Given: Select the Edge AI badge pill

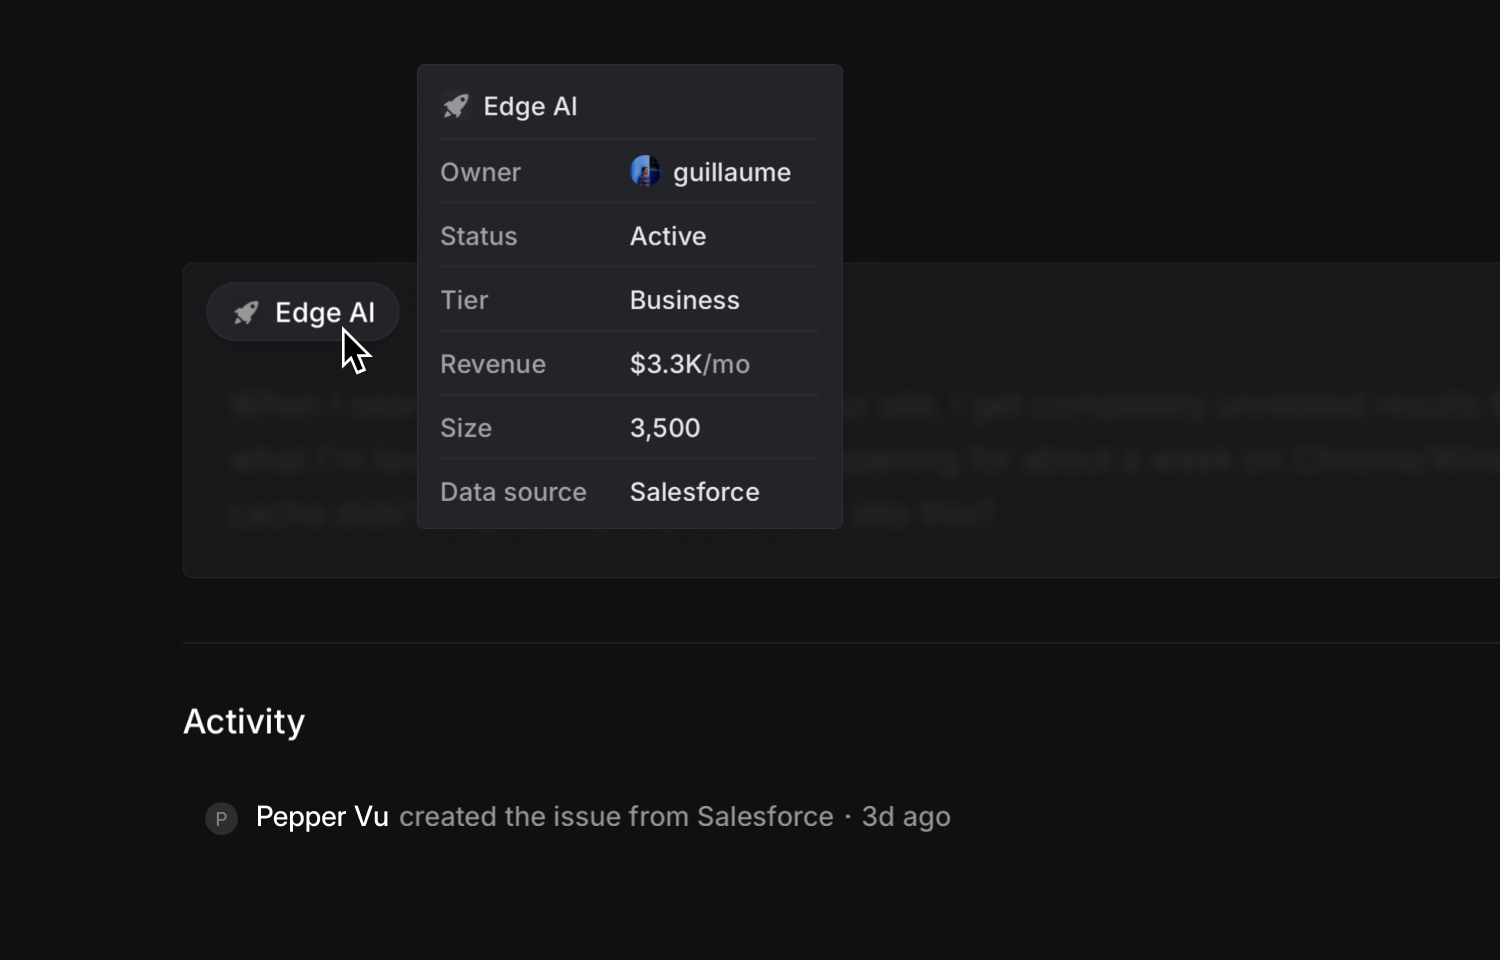Looking at the screenshot, I should (x=302, y=312).
